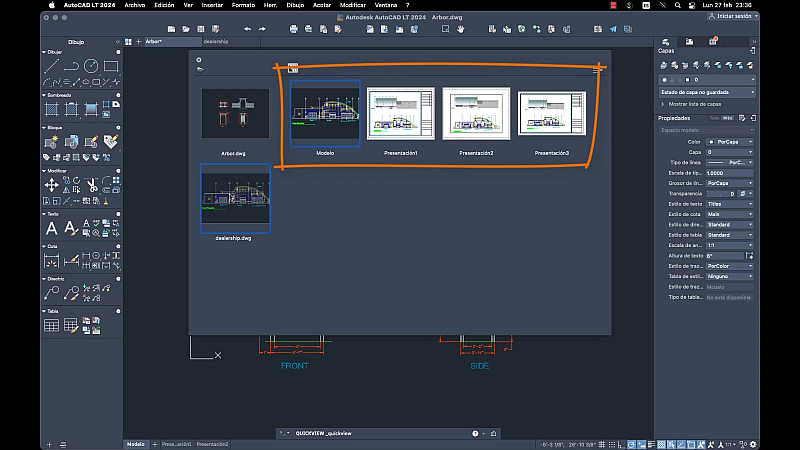Collapse the Dibujar tool group
800x450 pixels.
44,52
